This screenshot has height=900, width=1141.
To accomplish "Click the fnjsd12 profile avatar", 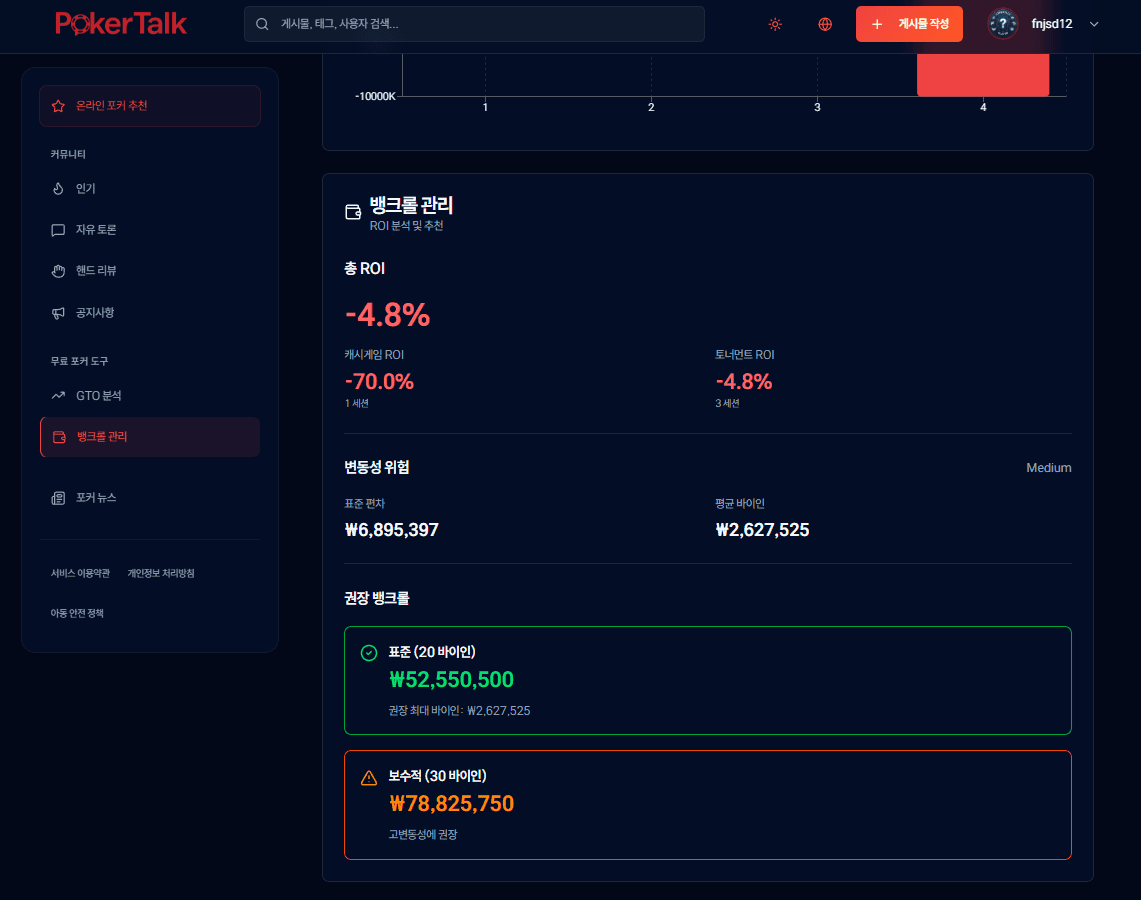I will [x=1002, y=24].
